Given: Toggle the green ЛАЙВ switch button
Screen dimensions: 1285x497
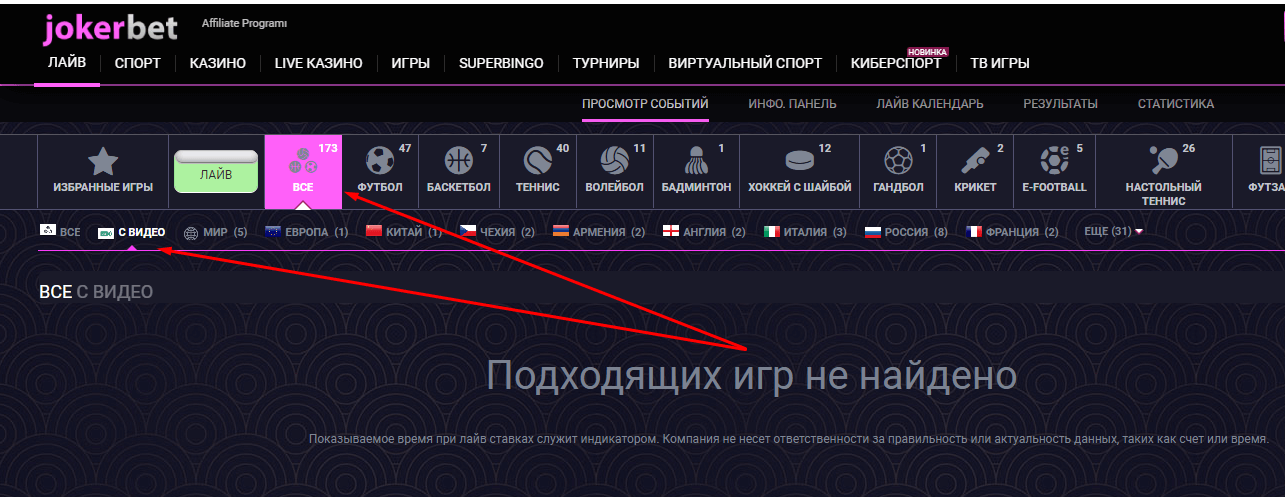Looking at the screenshot, I should 216,172.
